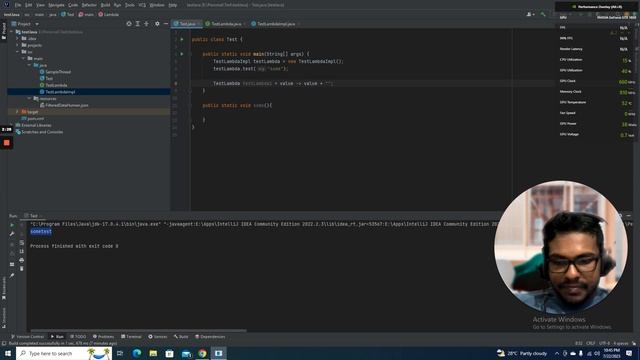Open the File menu
The image size is (640, 360).
click(18, 5)
